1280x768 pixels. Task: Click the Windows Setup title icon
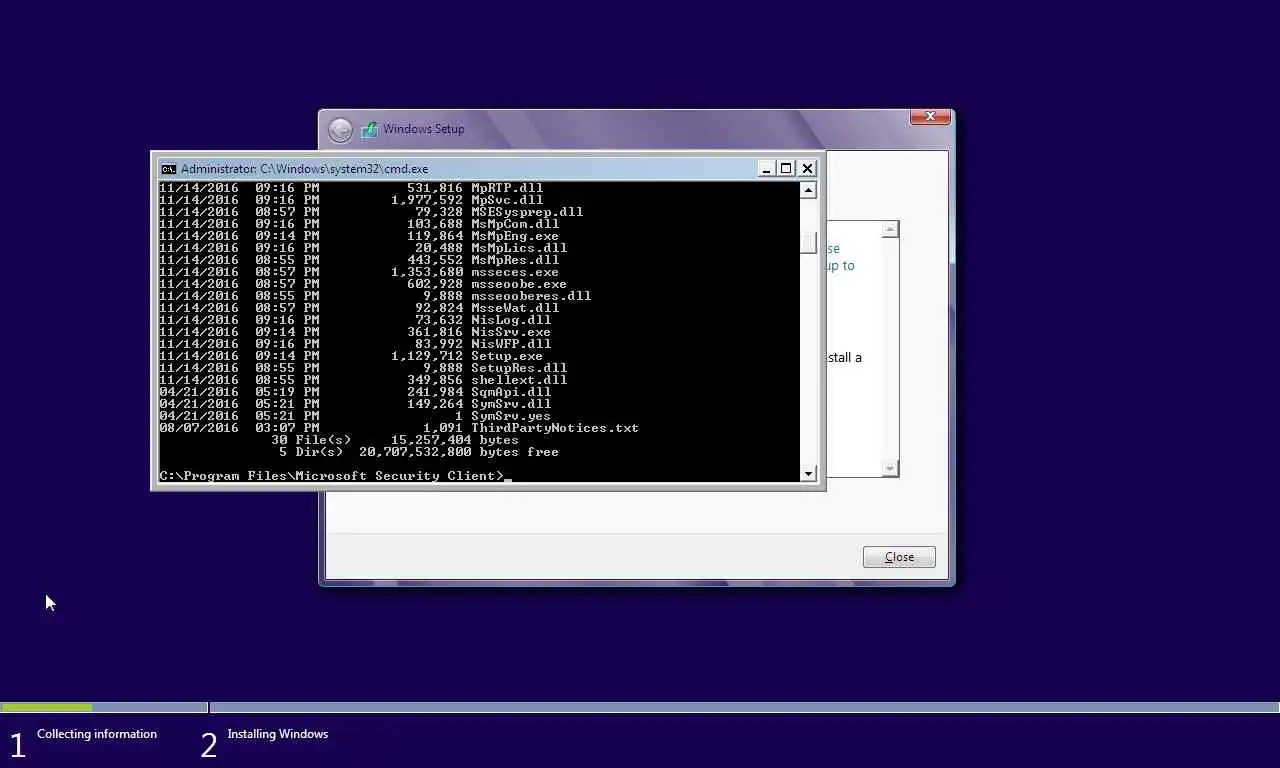pyautogui.click(x=369, y=129)
